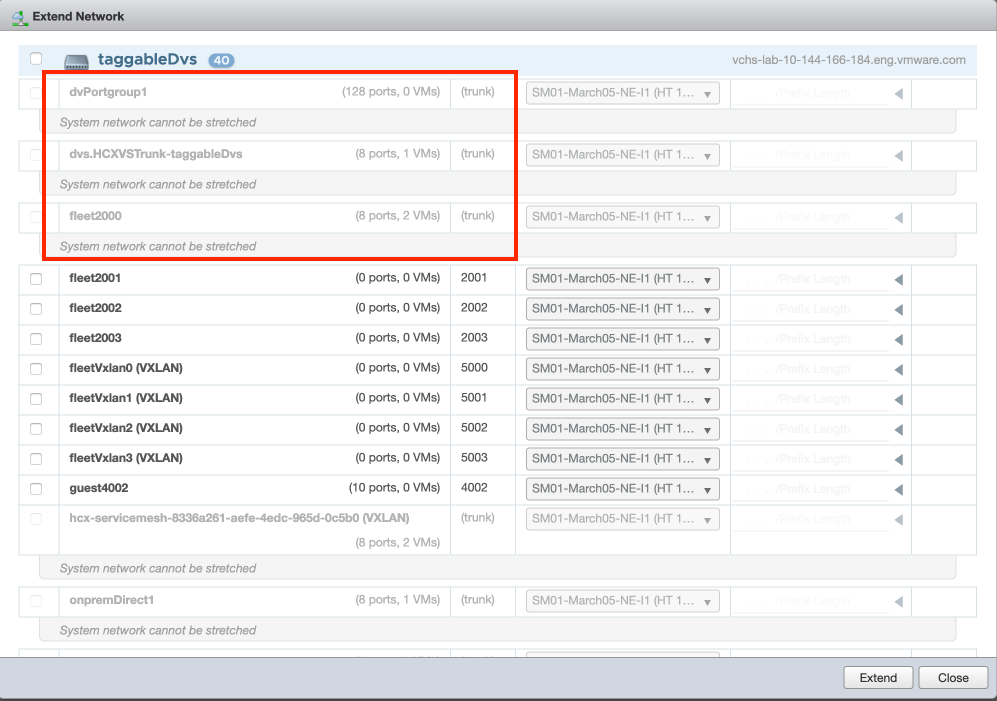
Task: Click the arrow icon in fleet2003 row
Action: point(898,340)
